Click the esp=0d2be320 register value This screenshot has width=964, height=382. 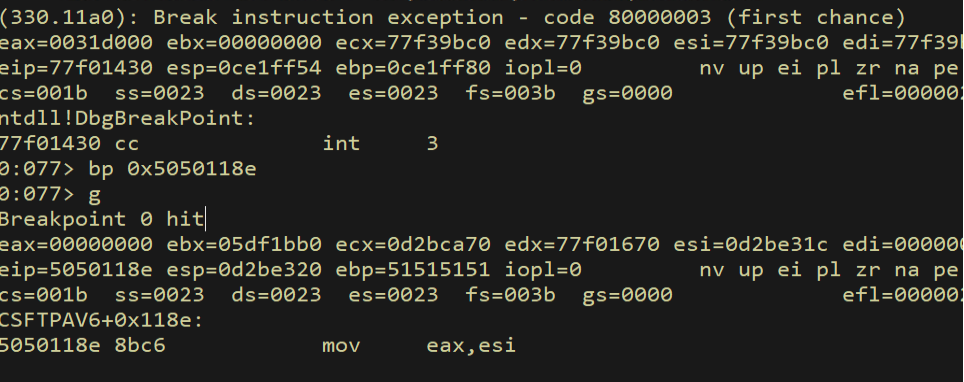[x=244, y=270]
